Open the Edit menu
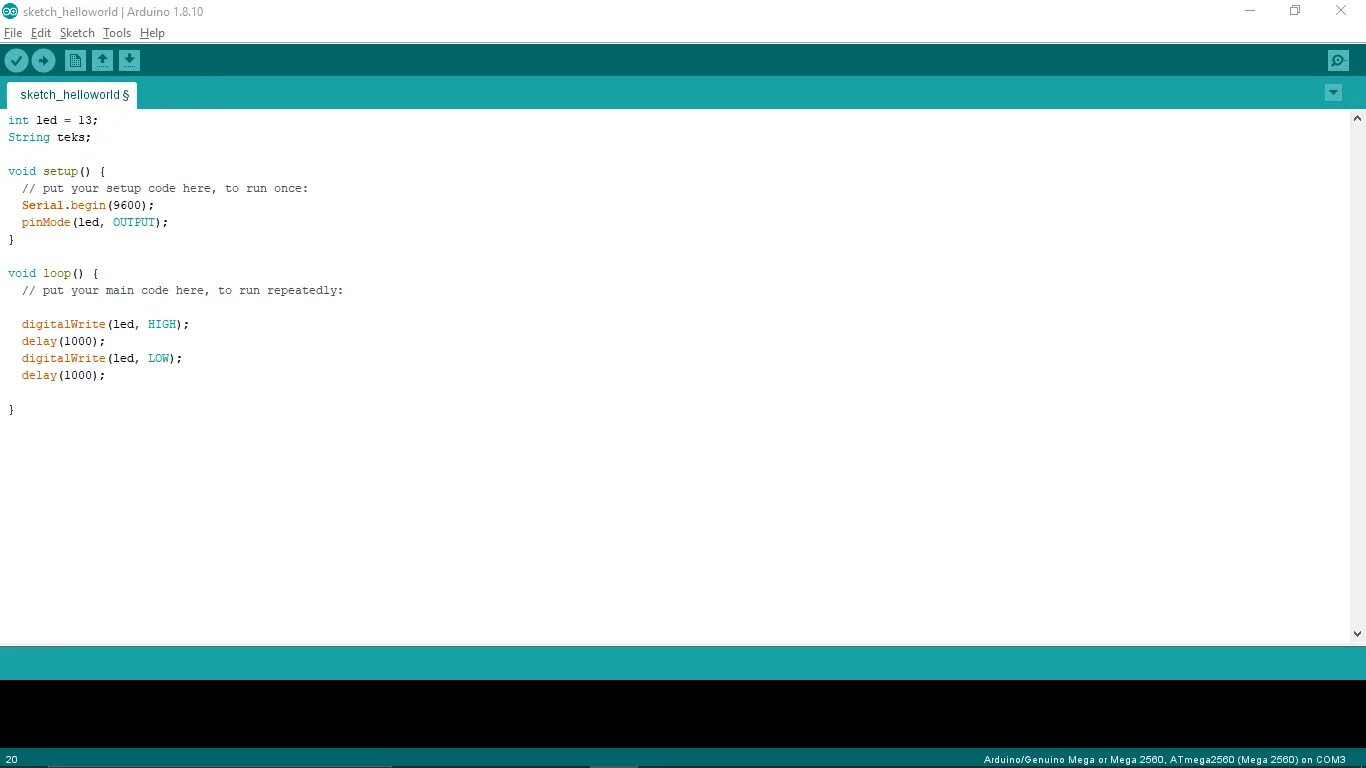 (x=40, y=33)
